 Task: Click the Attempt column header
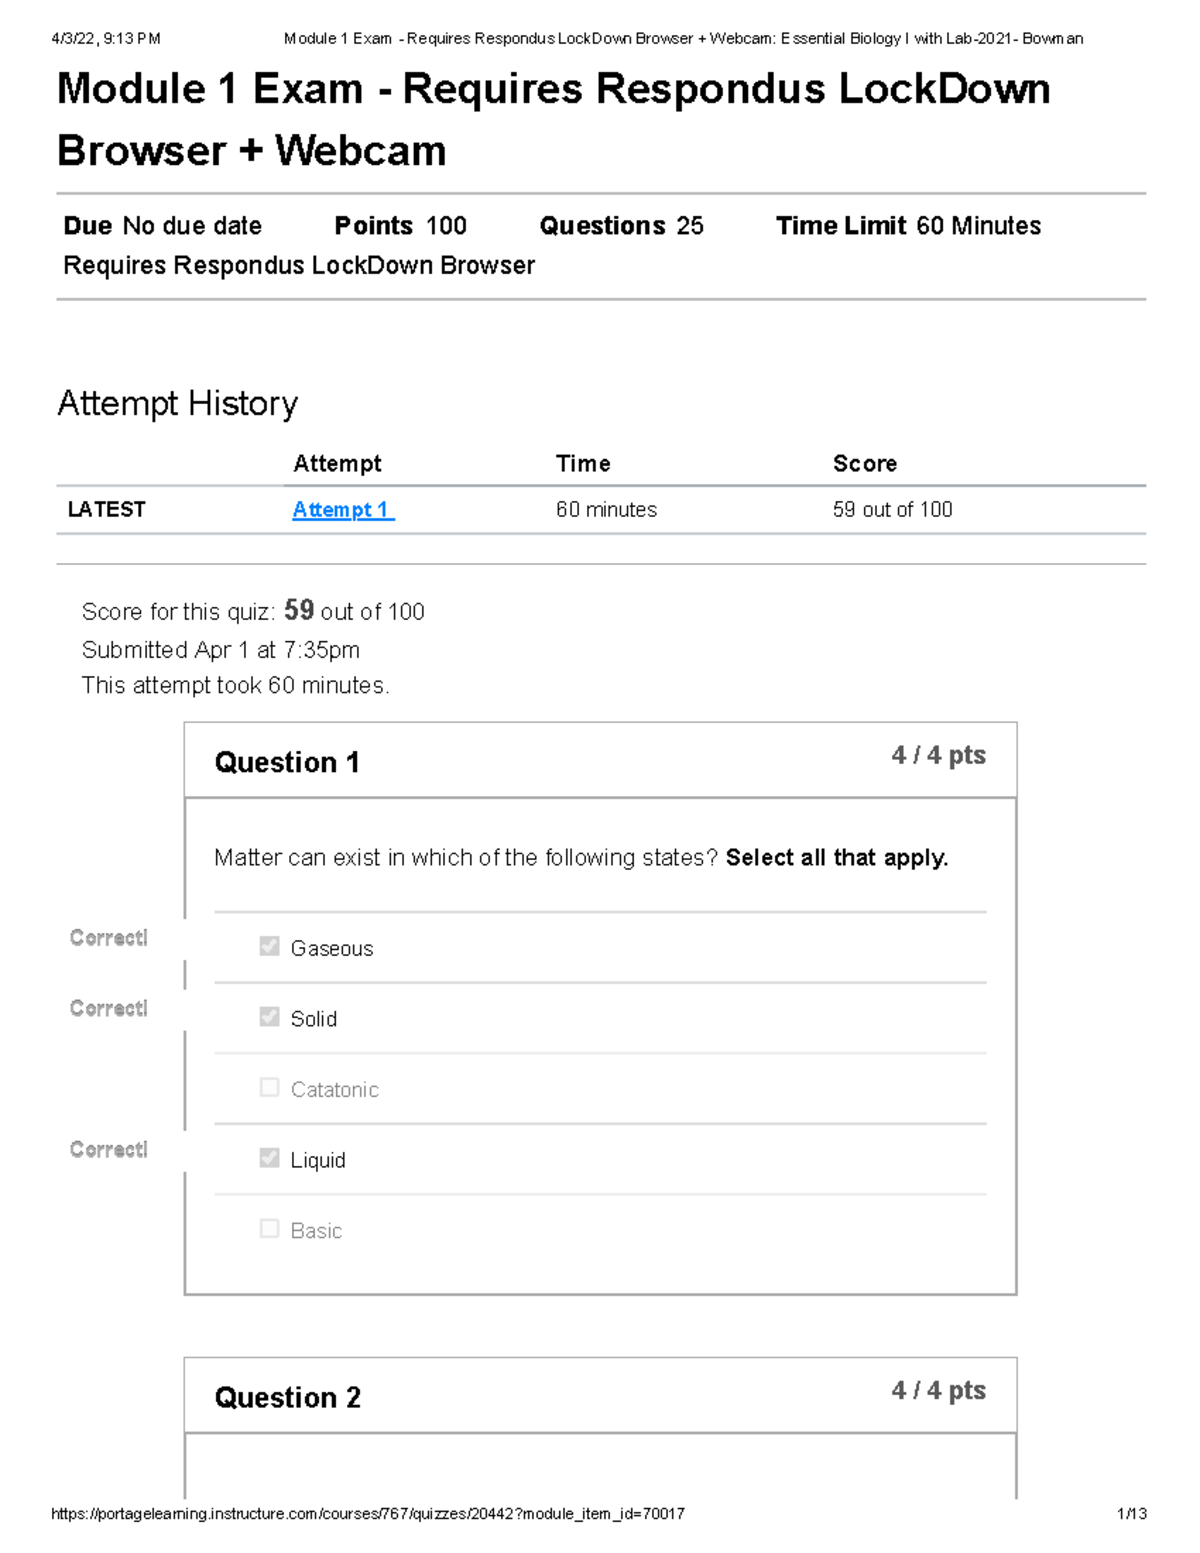(337, 463)
